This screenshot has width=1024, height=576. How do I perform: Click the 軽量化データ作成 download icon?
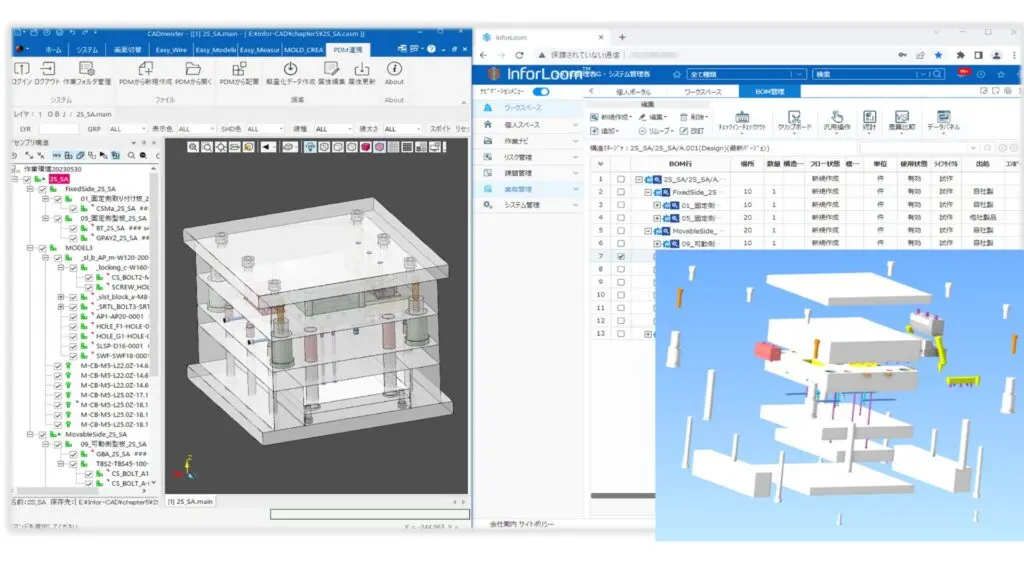pos(291,69)
